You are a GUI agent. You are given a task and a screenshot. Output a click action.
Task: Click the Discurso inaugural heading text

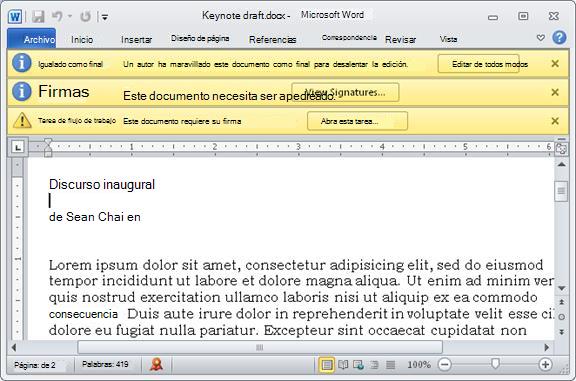click(102, 184)
